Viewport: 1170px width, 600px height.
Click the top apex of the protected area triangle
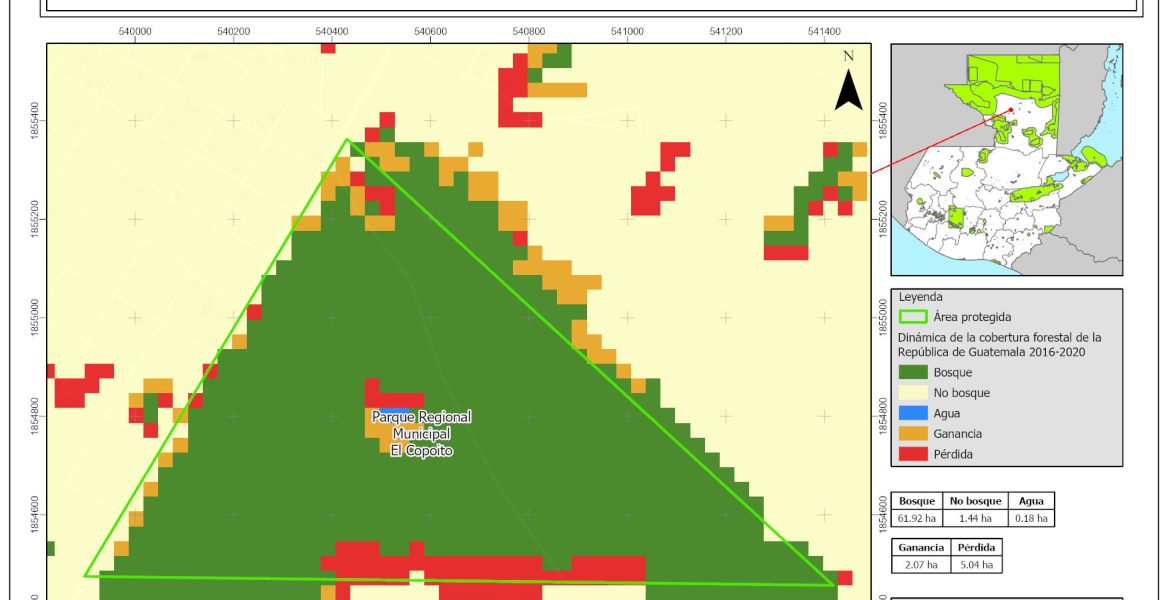(347, 139)
